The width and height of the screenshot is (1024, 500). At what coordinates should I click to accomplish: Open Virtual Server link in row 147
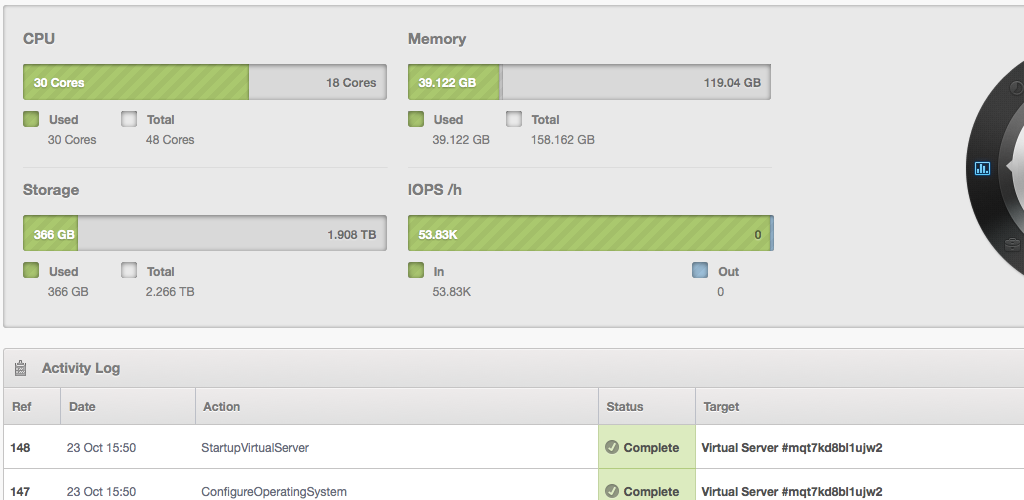792,492
